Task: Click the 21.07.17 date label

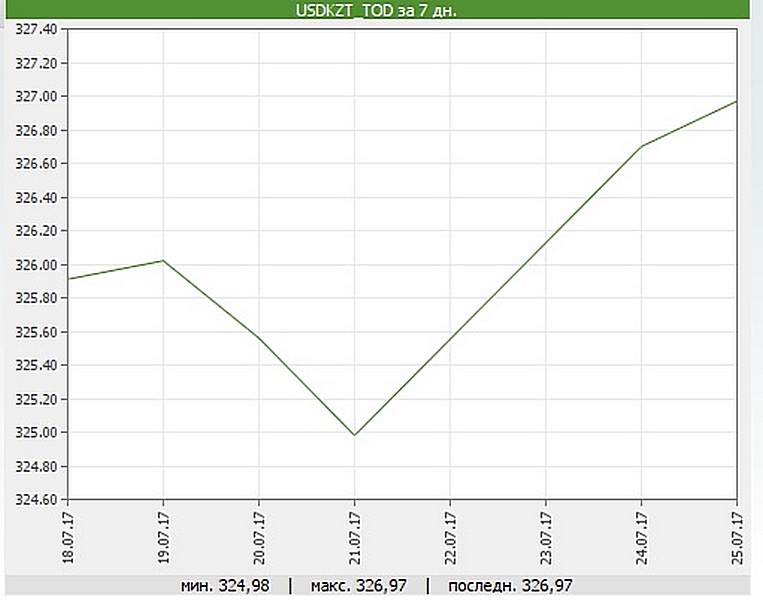Action: coord(354,540)
